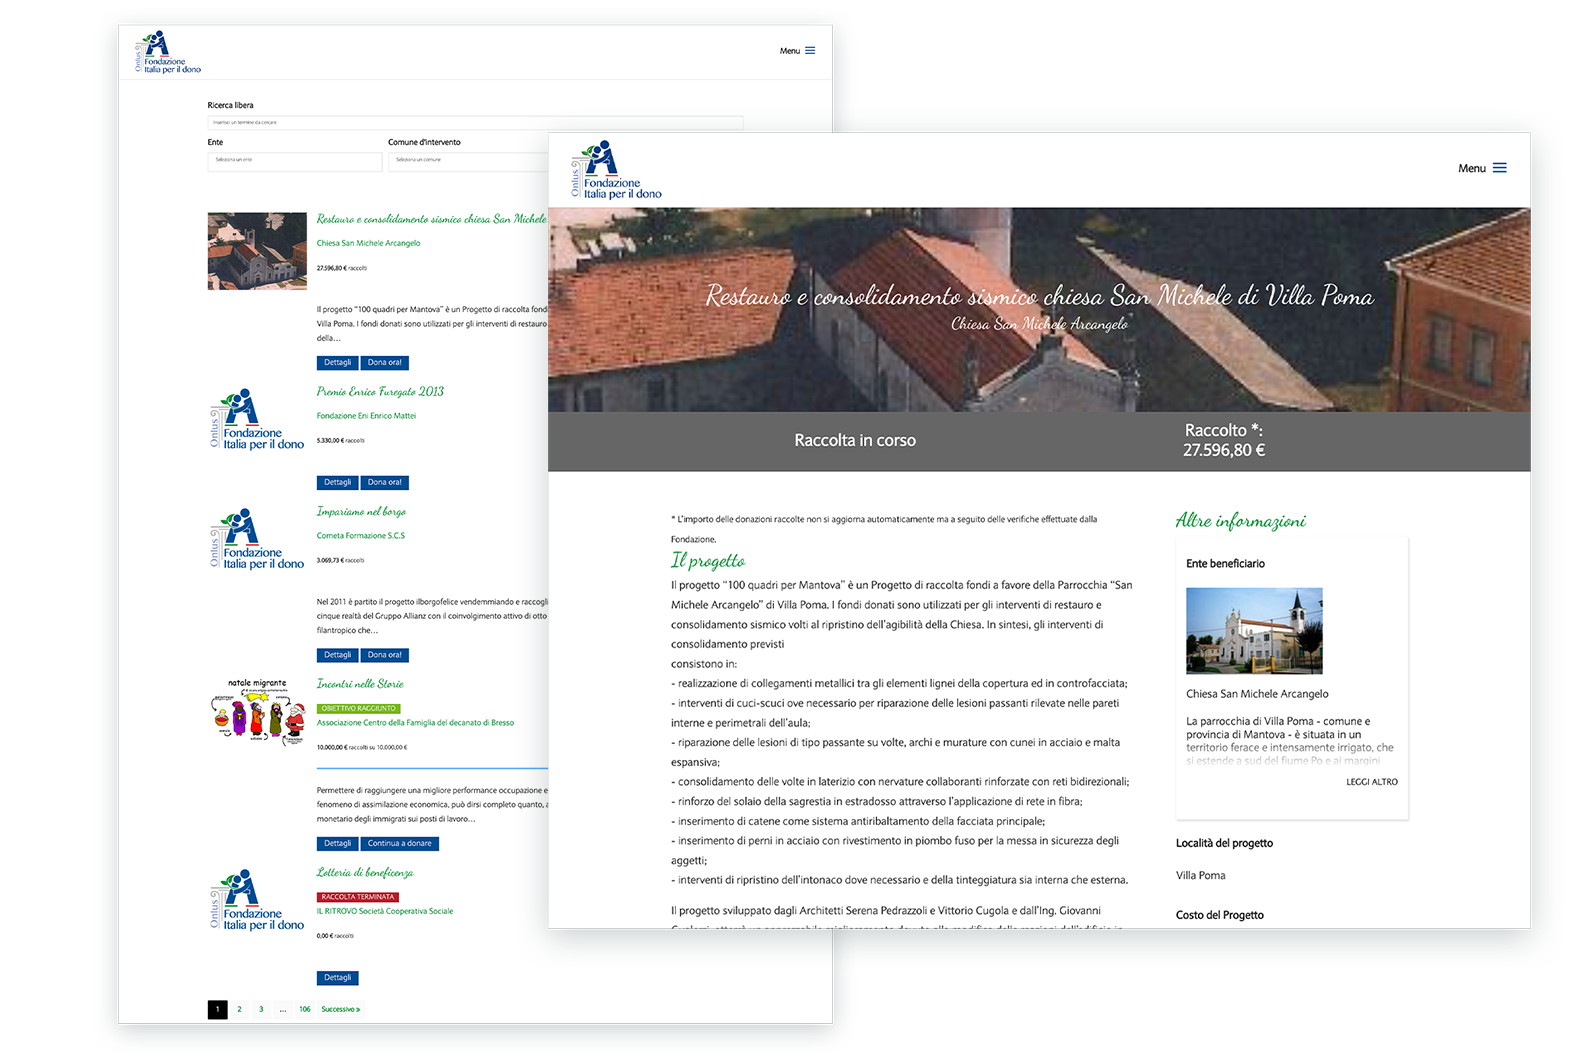Screen dimensions: 1596x1064
Task: Click Località del progetto label
Action: (1224, 844)
